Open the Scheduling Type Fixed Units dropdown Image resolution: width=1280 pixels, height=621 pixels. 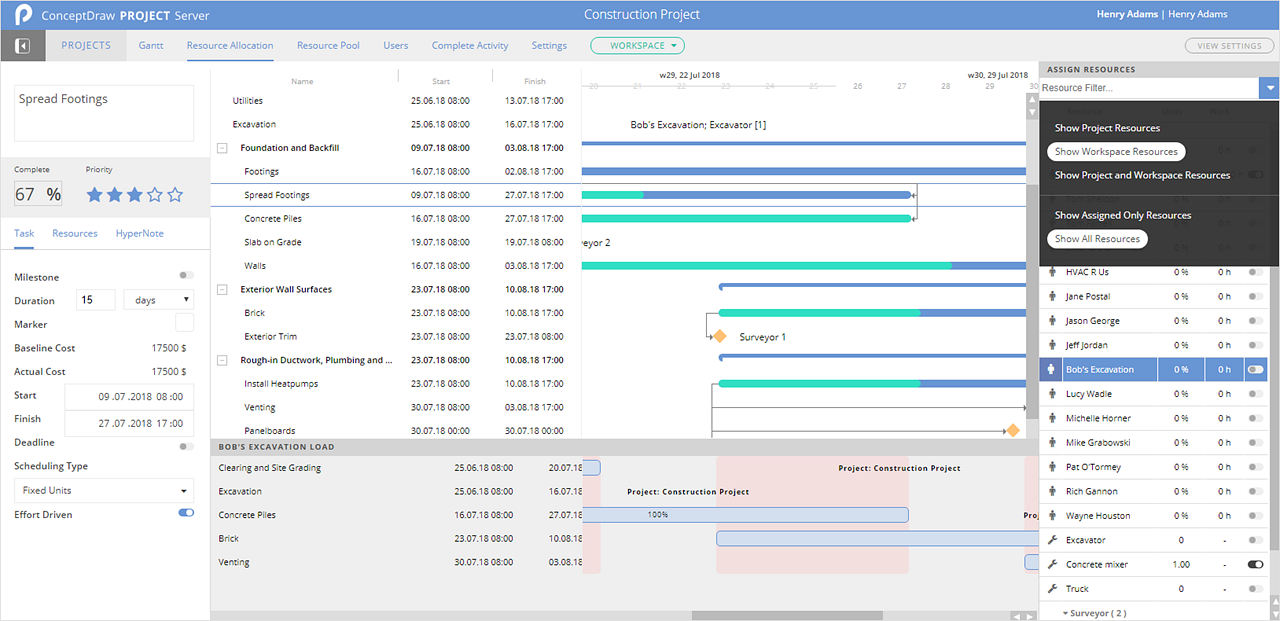(x=104, y=491)
